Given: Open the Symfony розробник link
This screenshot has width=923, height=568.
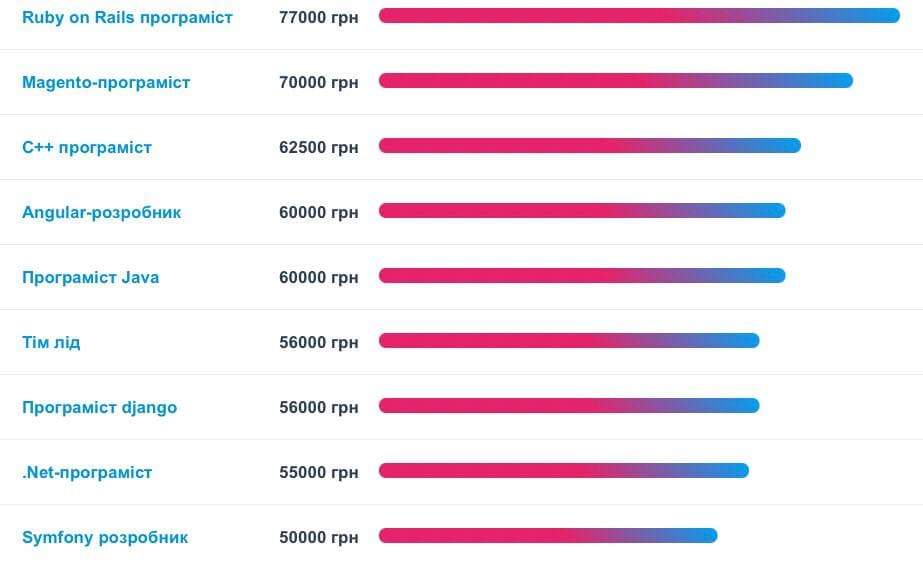Looking at the screenshot, I should point(105,537).
